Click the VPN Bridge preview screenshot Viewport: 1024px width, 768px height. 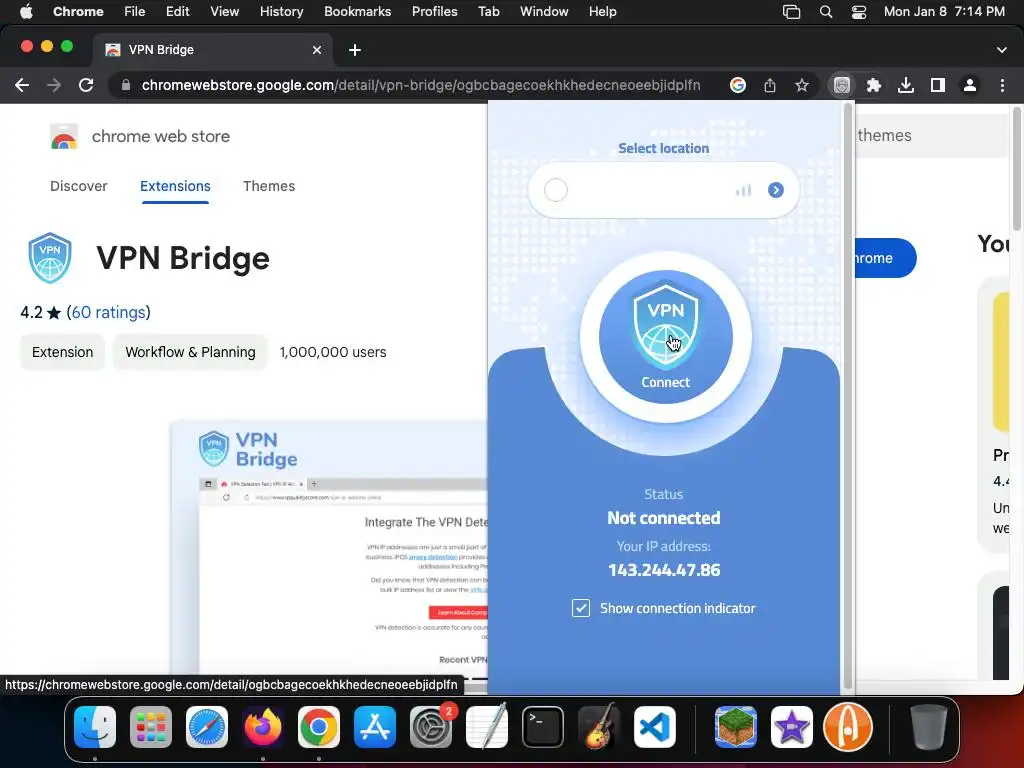coord(329,549)
